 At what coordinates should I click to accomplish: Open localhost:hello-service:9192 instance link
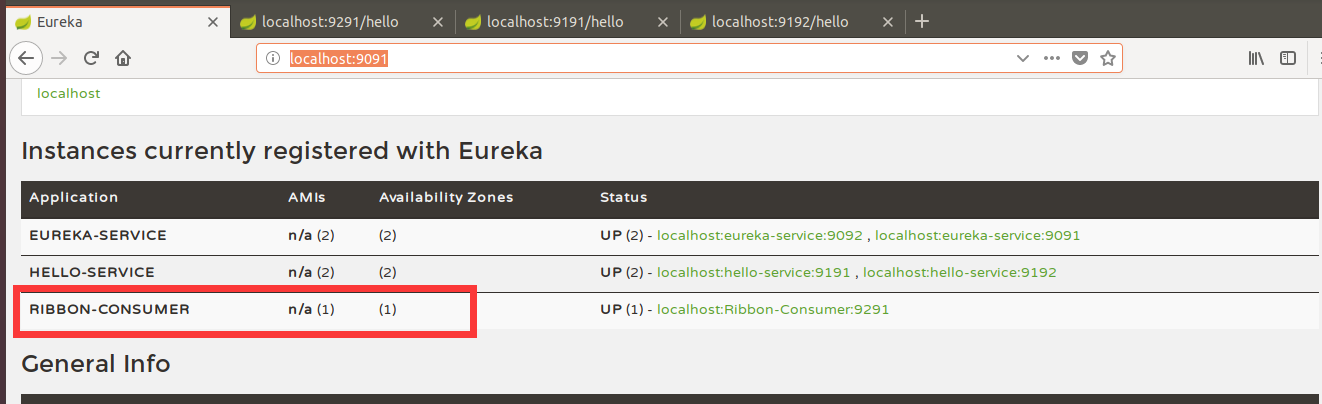(960, 272)
